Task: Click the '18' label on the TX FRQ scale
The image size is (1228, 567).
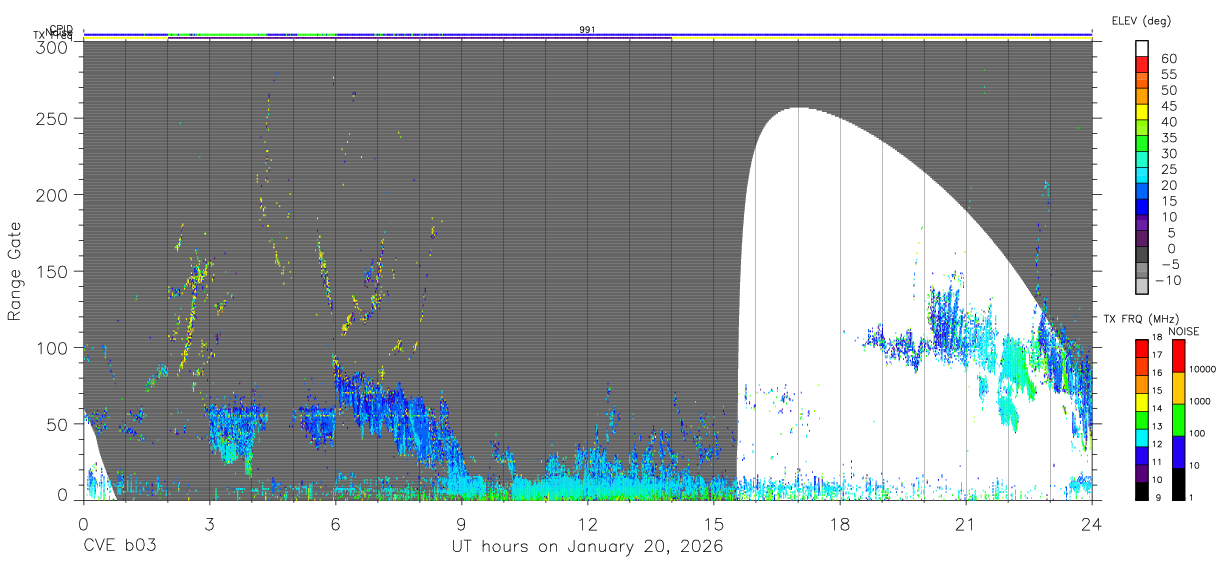Action: click(x=1156, y=337)
